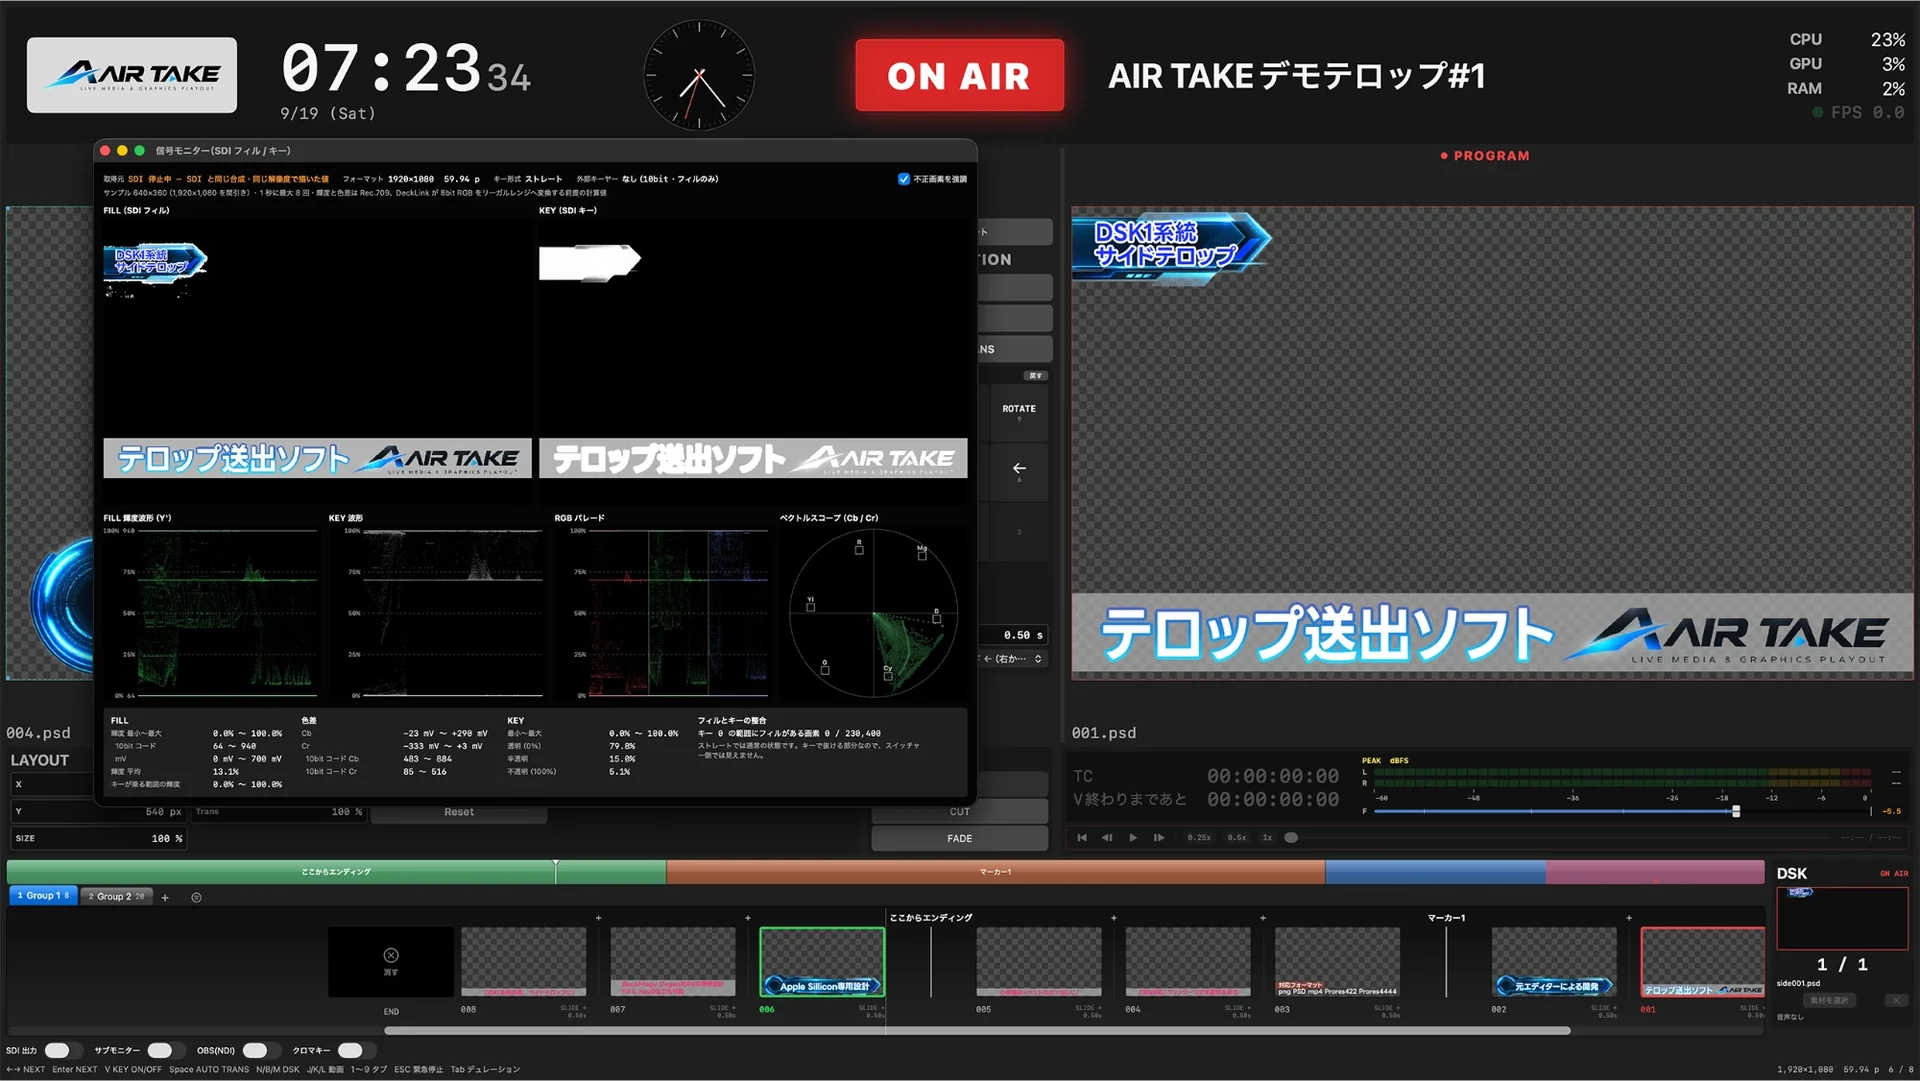The image size is (1920, 1081).
Task: Click the green ここからエンディング marker bar
Action: [x=336, y=872]
